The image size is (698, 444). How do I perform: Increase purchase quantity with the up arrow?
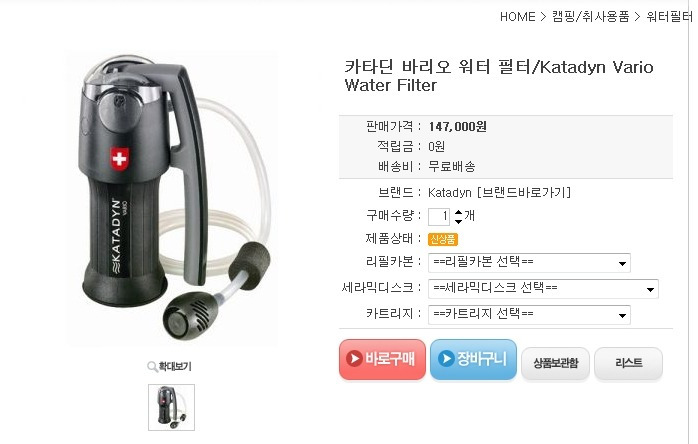coord(459,212)
